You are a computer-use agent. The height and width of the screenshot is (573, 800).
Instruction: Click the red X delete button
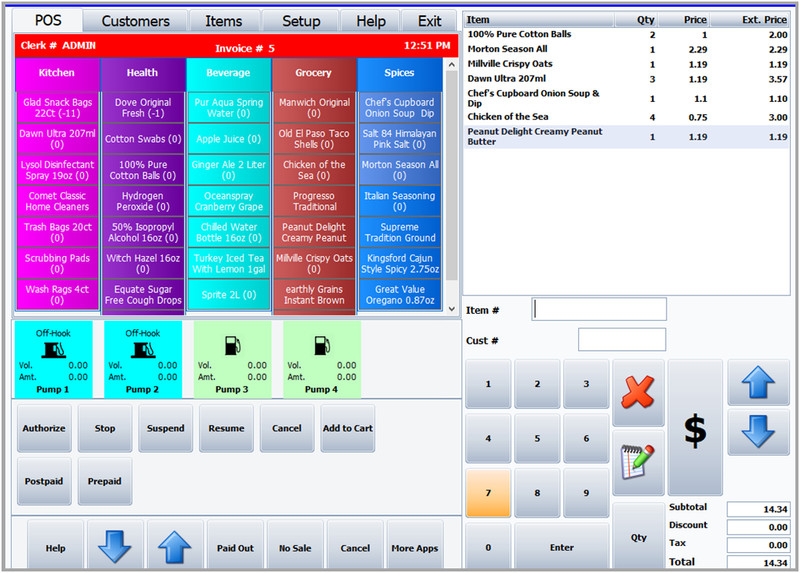(638, 392)
